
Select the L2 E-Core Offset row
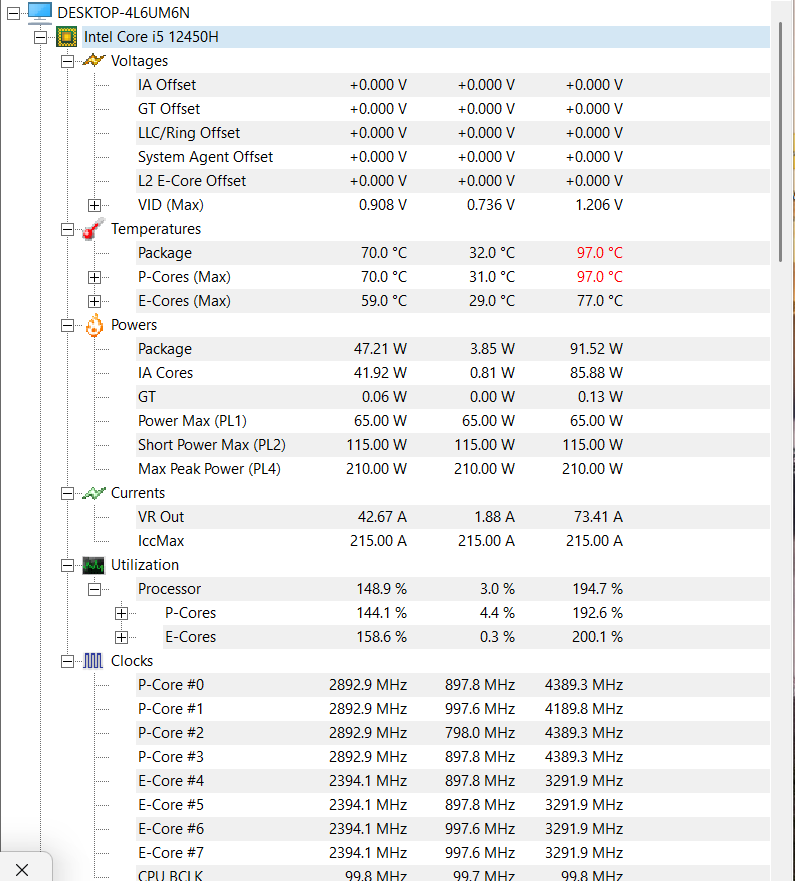pos(452,181)
